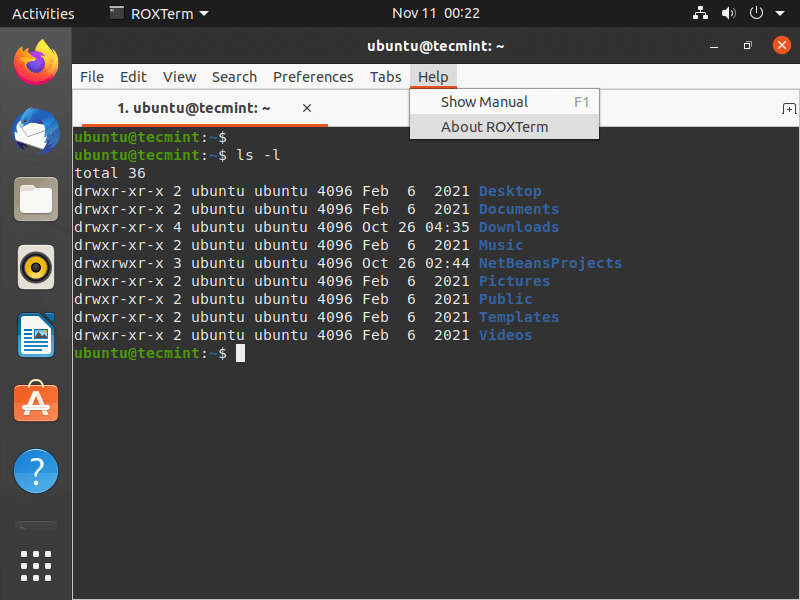Open the calendar via the clock

[x=436, y=13]
